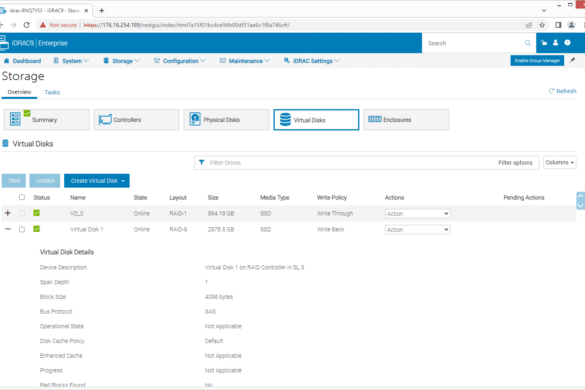Open the Physical Disks tile
Image resolution: width=585 pixels, height=390 pixels.
pyautogui.click(x=226, y=120)
